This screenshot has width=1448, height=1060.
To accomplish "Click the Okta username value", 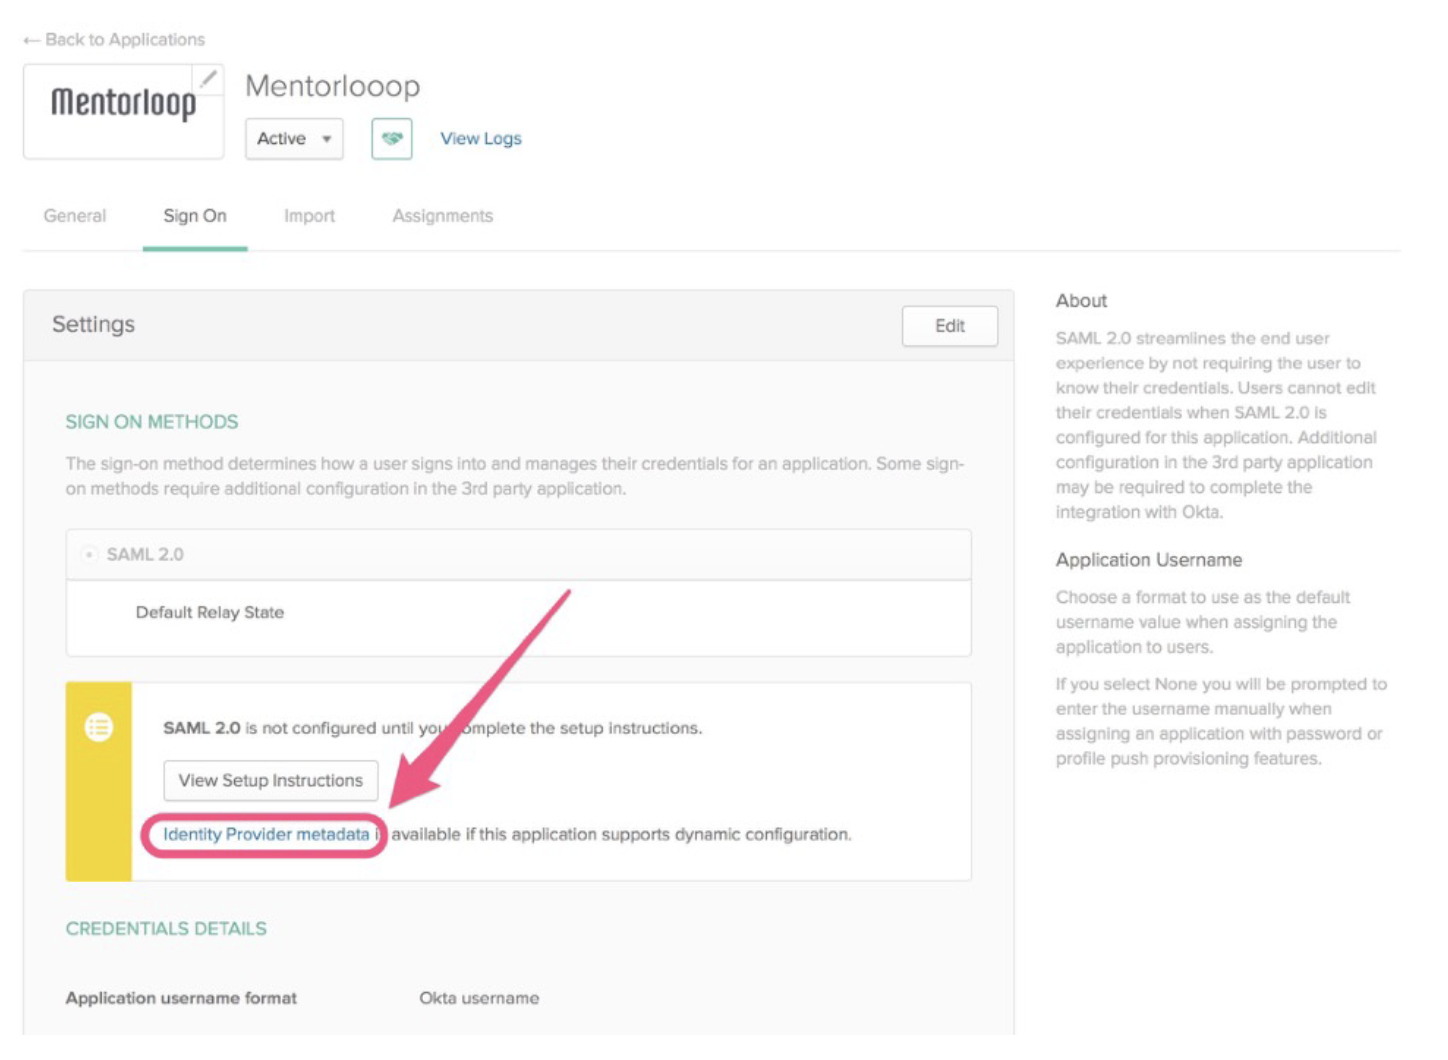I will pos(479,998).
